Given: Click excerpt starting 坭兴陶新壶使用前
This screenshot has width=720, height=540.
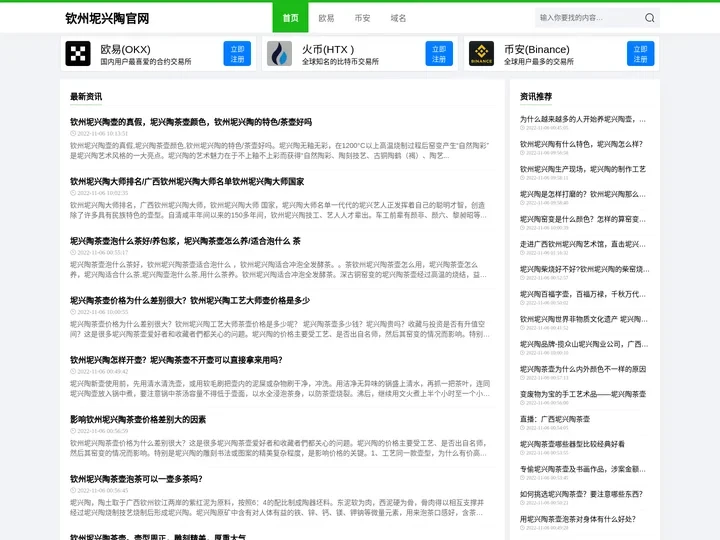Looking at the screenshot, I should pos(280,388).
